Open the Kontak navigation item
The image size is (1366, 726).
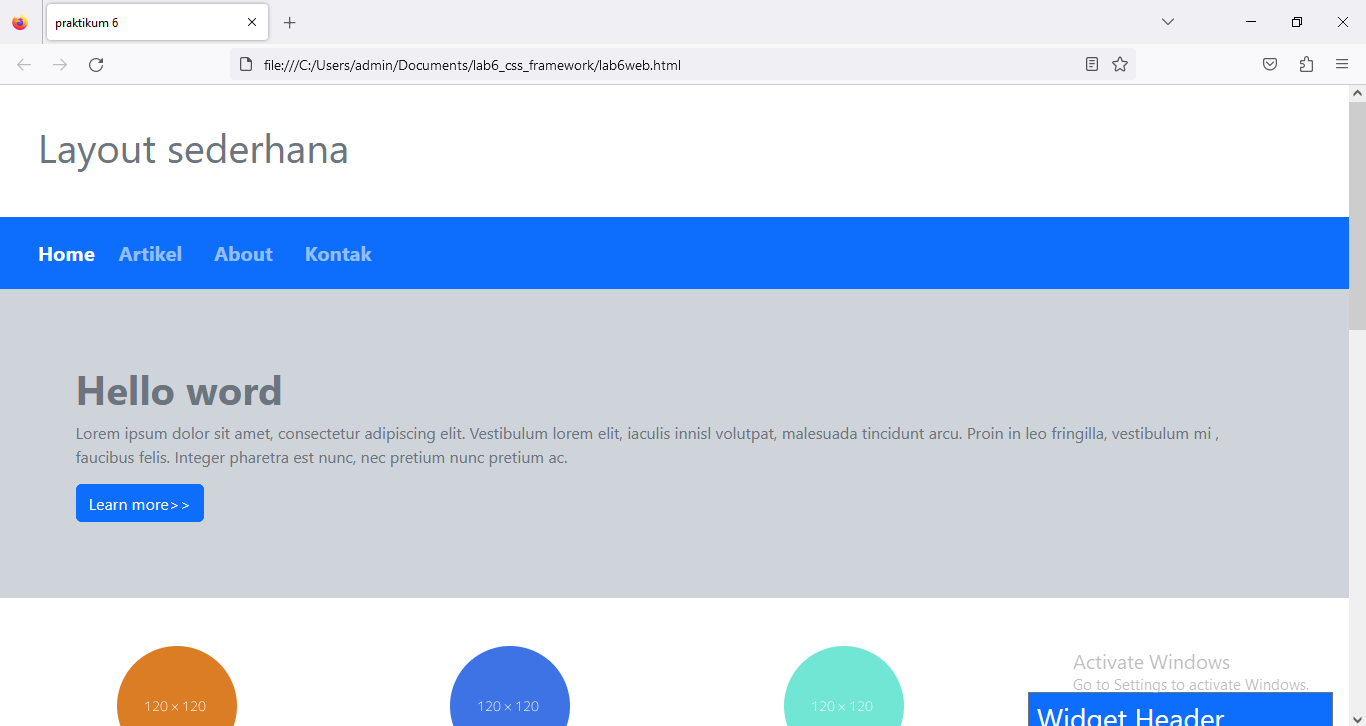(338, 253)
